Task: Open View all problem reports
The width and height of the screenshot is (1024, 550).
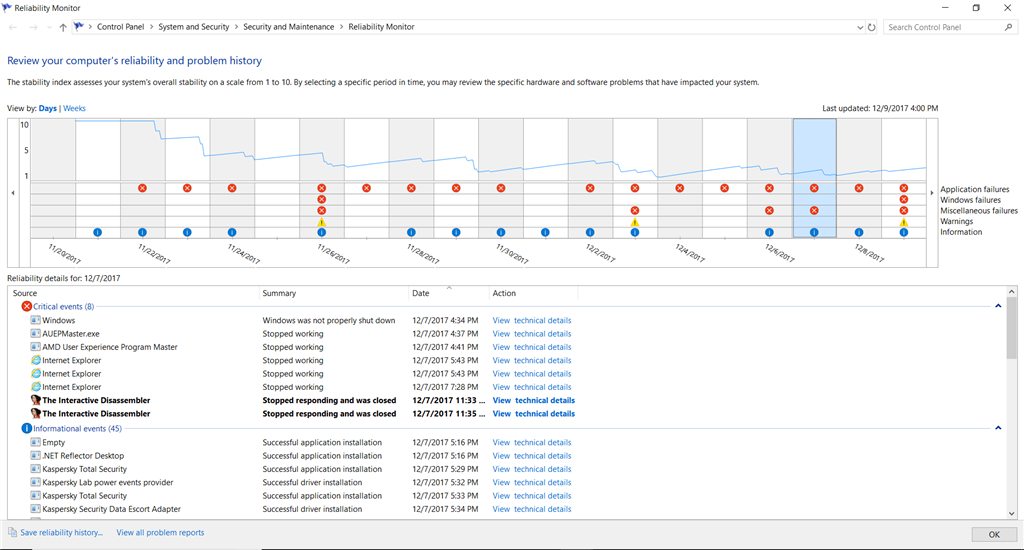Action: click(160, 532)
